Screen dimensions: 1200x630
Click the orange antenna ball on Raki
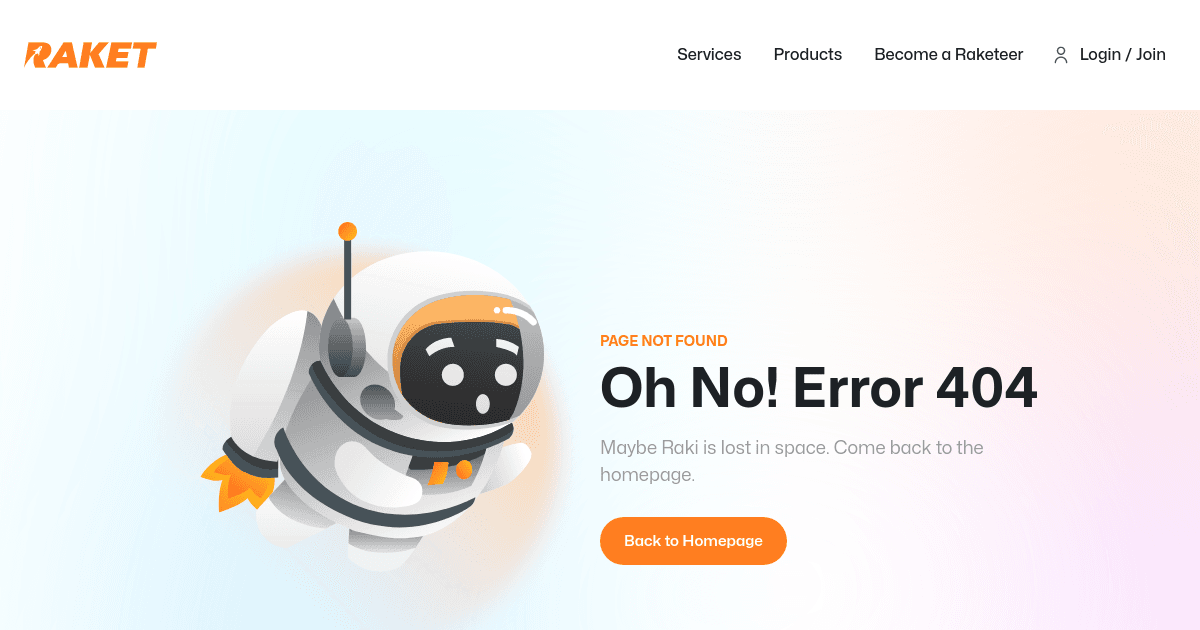point(347,231)
